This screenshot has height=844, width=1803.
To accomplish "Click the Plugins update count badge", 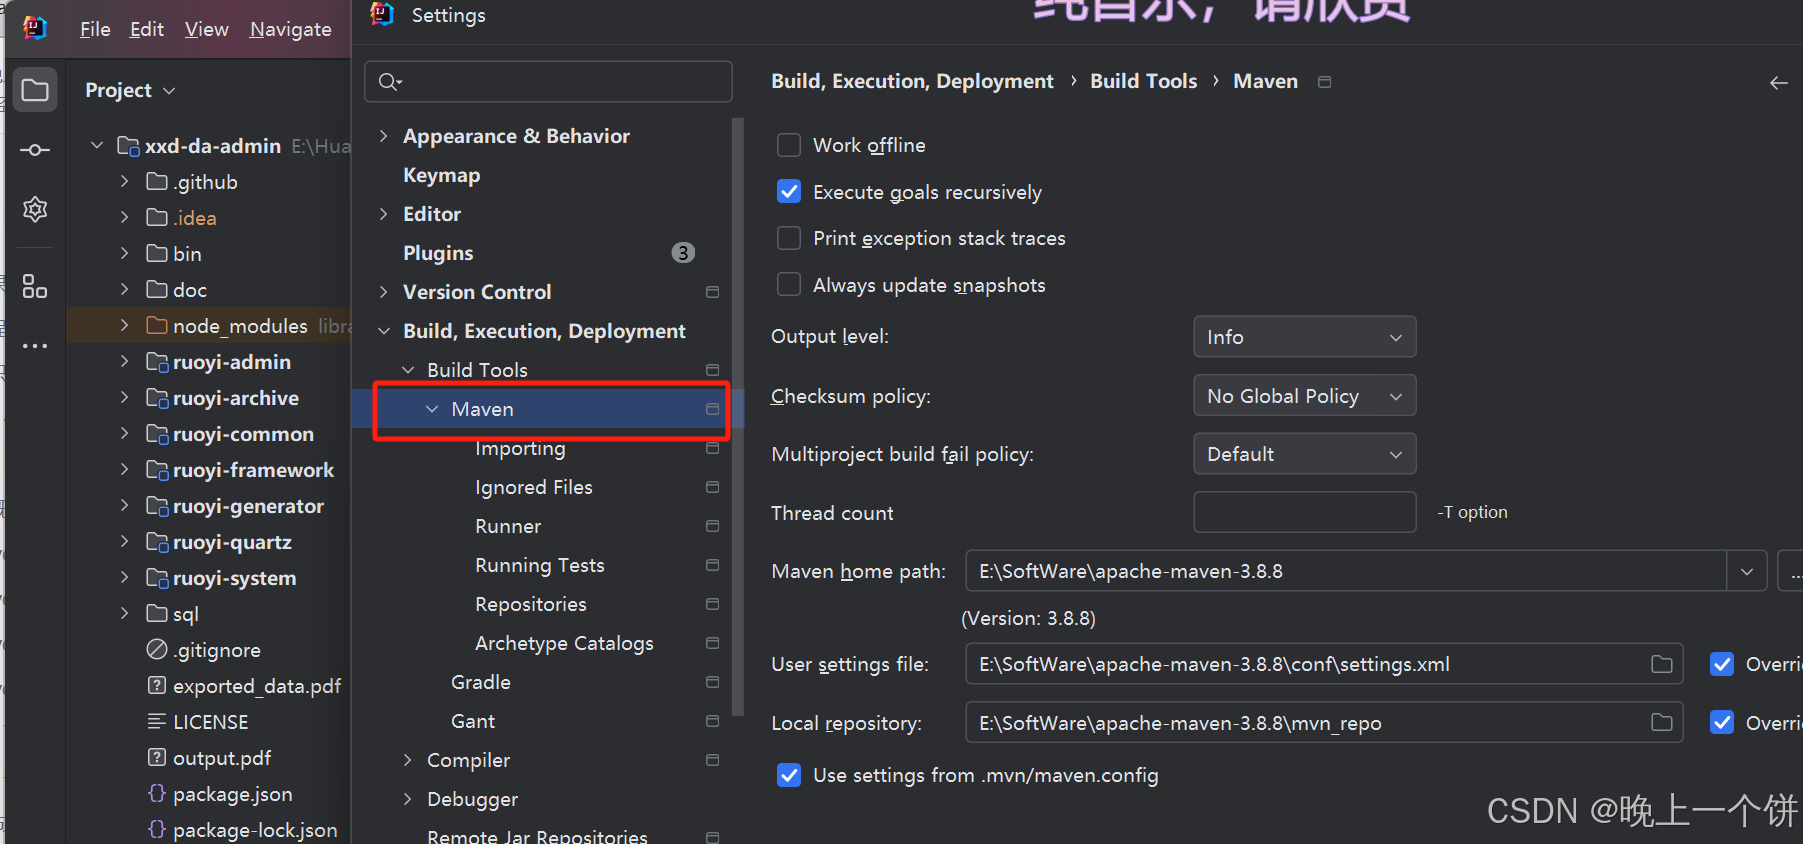I will coord(683,253).
